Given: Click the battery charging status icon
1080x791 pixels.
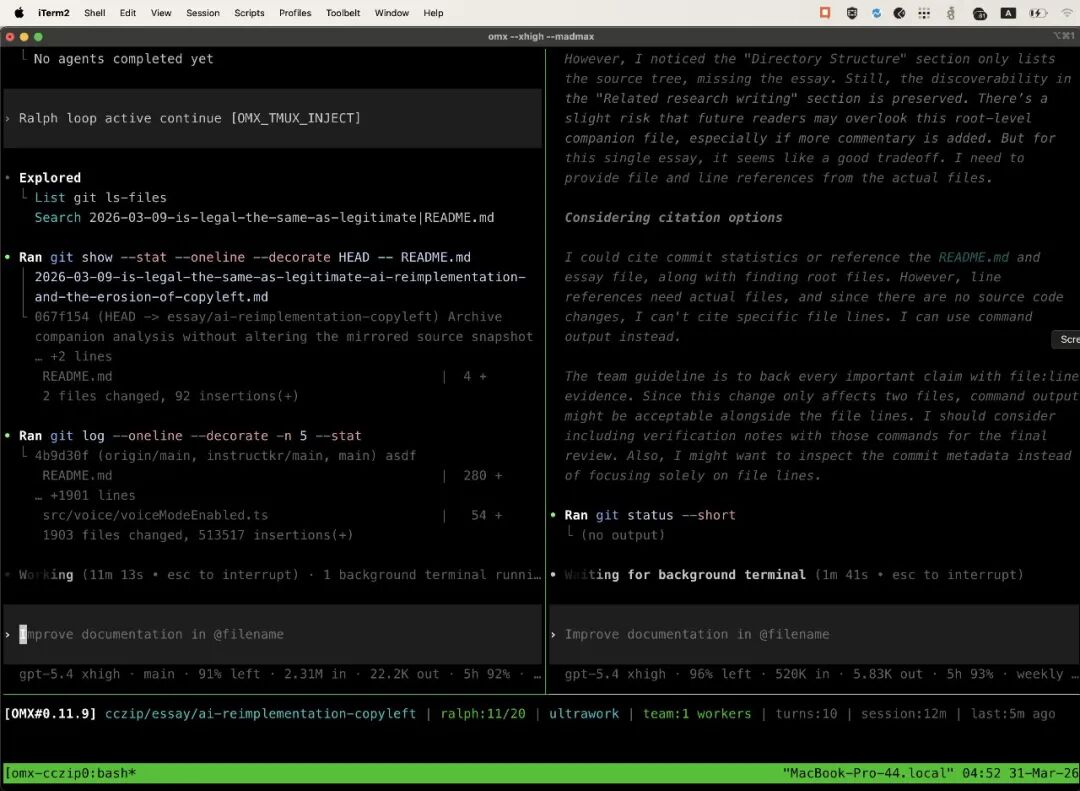Looking at the screenshot, I should [x=1037, y=13].
